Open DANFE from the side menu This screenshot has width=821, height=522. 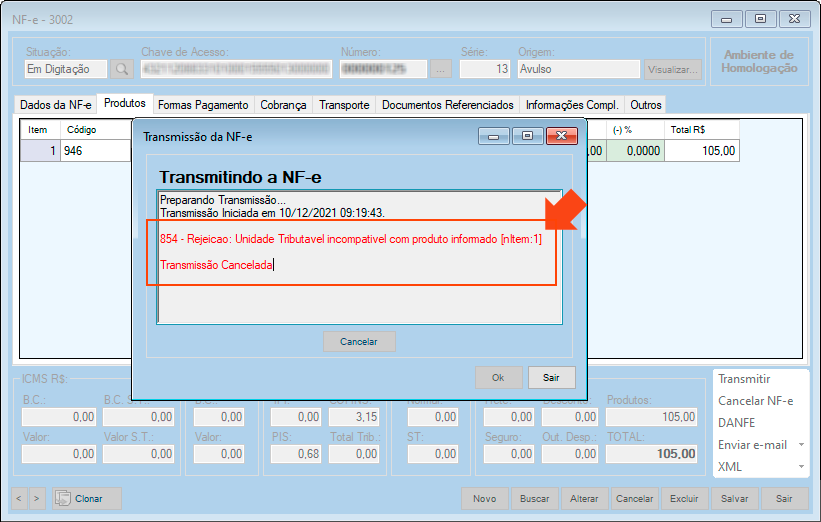pos(737,423)
